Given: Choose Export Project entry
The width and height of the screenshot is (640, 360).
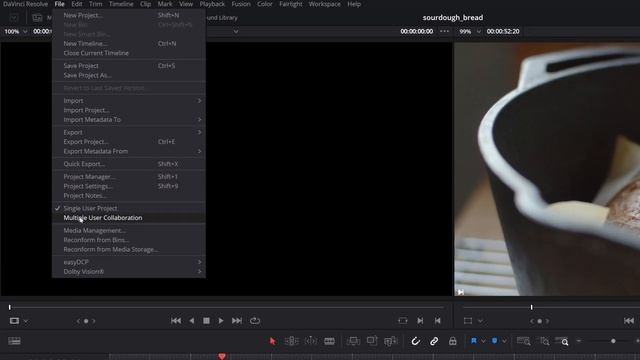Looking at the screenshot, I should tap(129, 142).
